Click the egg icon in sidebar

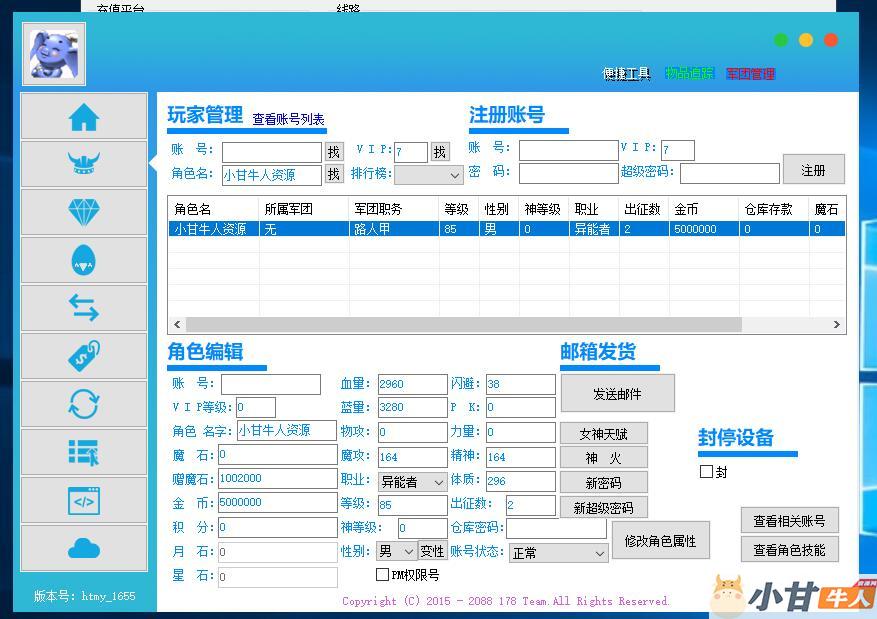pyautogui.click(x=84, y=261)
